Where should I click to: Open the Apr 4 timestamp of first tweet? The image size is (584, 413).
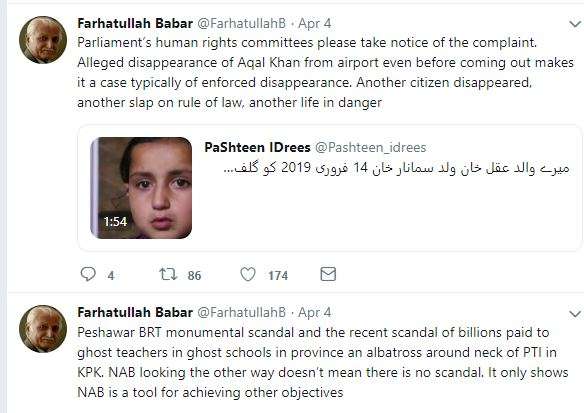click(315, 23)
